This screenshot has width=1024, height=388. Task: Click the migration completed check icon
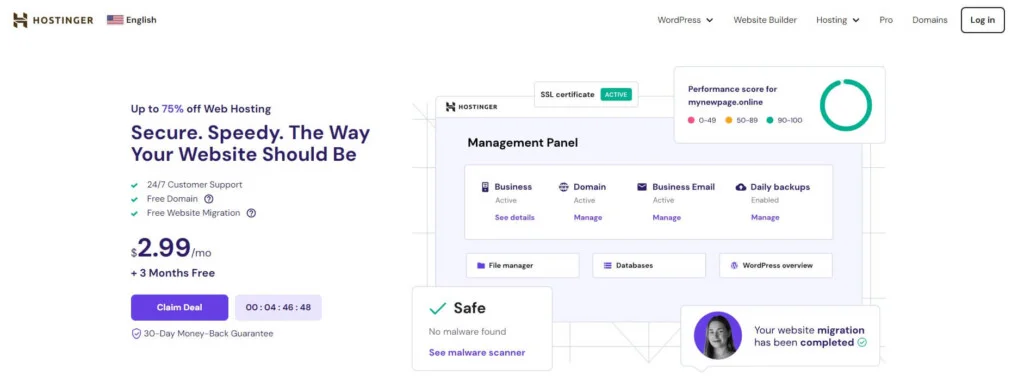(862, 342)
